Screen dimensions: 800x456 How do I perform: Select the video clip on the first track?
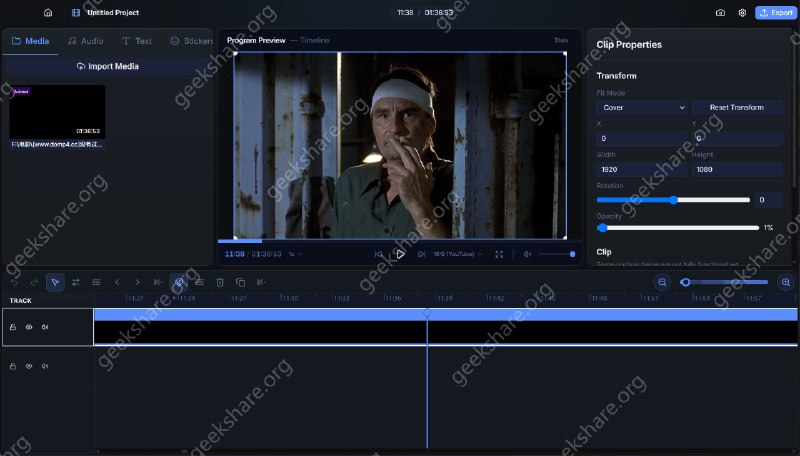point(445,327)
